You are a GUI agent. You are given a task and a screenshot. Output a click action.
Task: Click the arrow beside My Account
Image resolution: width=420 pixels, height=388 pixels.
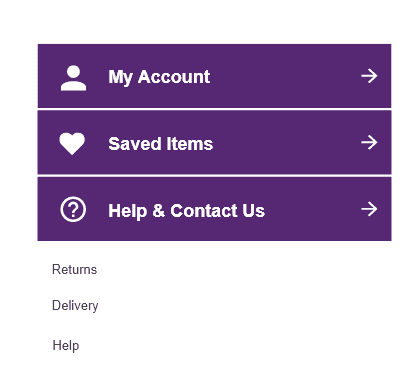pos(369,76)
